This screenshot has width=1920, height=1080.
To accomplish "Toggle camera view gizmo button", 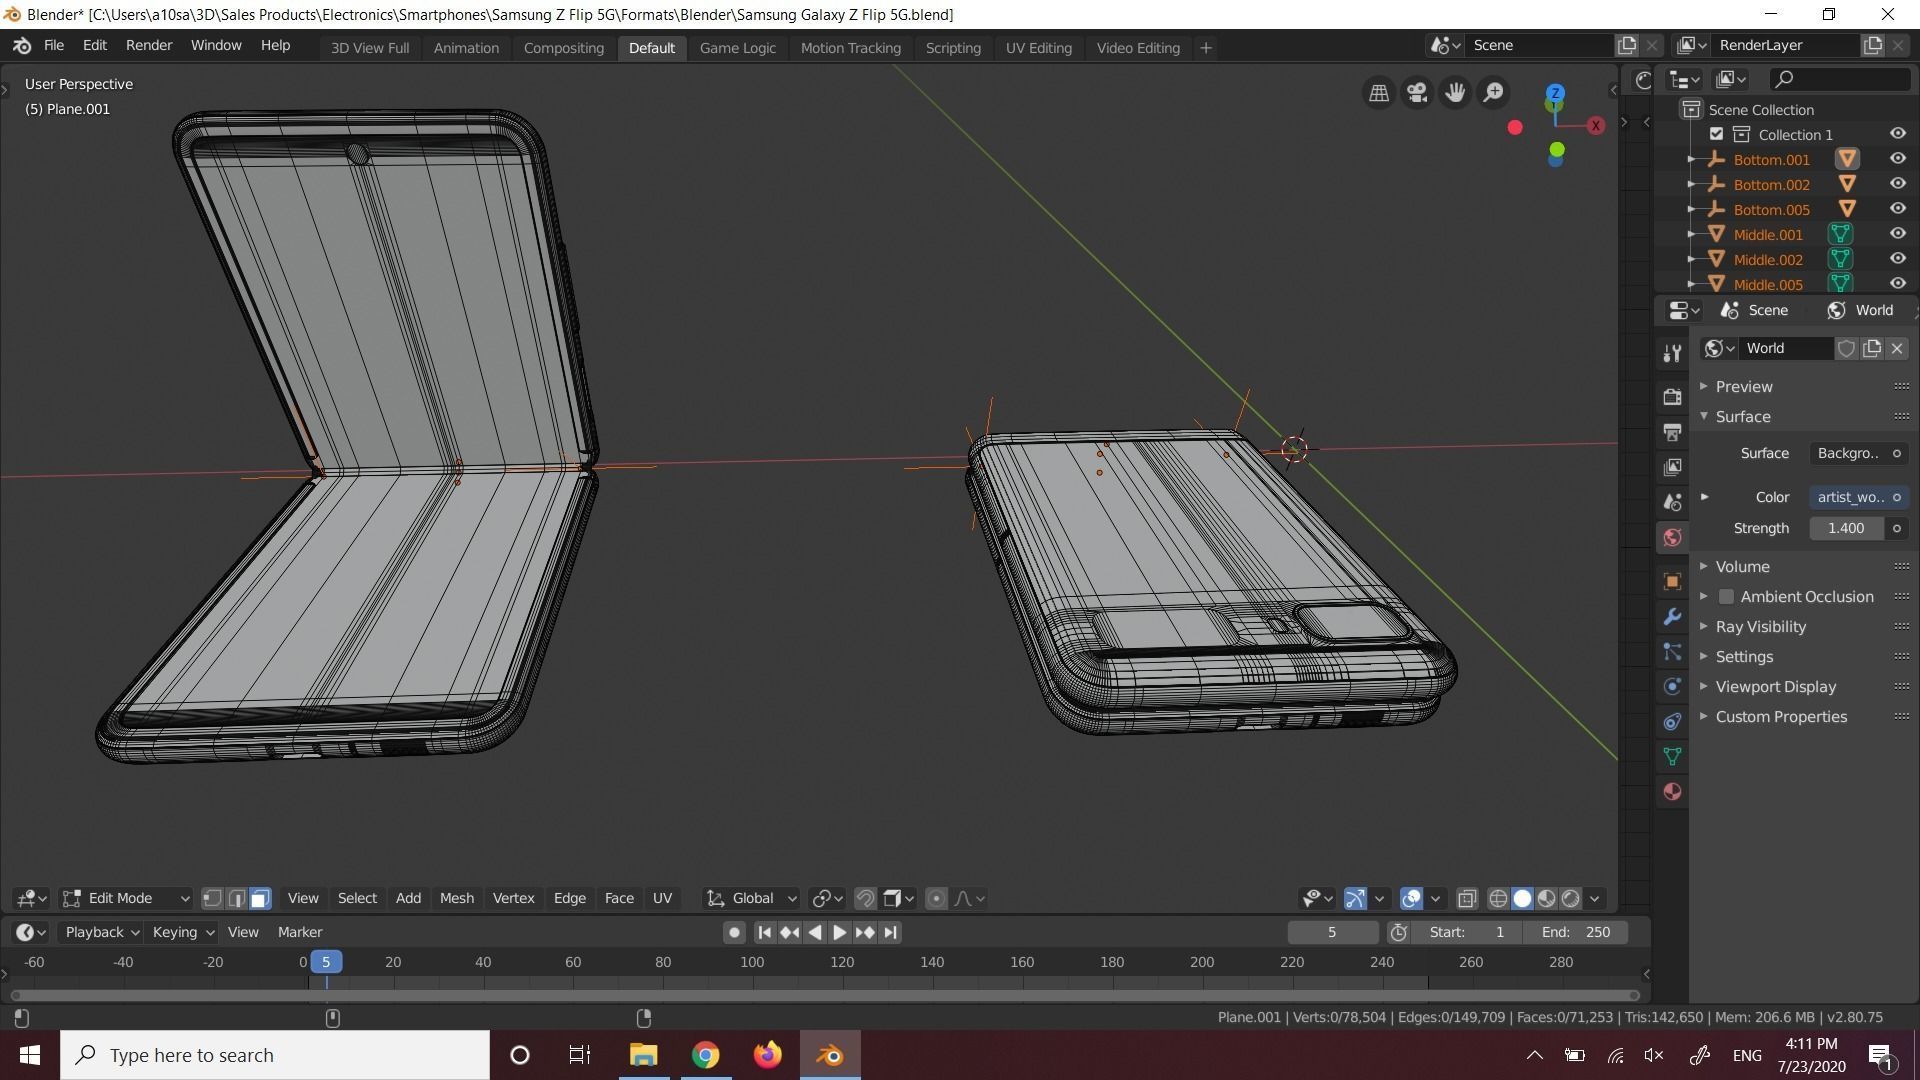I will [x=1417, y=93].
